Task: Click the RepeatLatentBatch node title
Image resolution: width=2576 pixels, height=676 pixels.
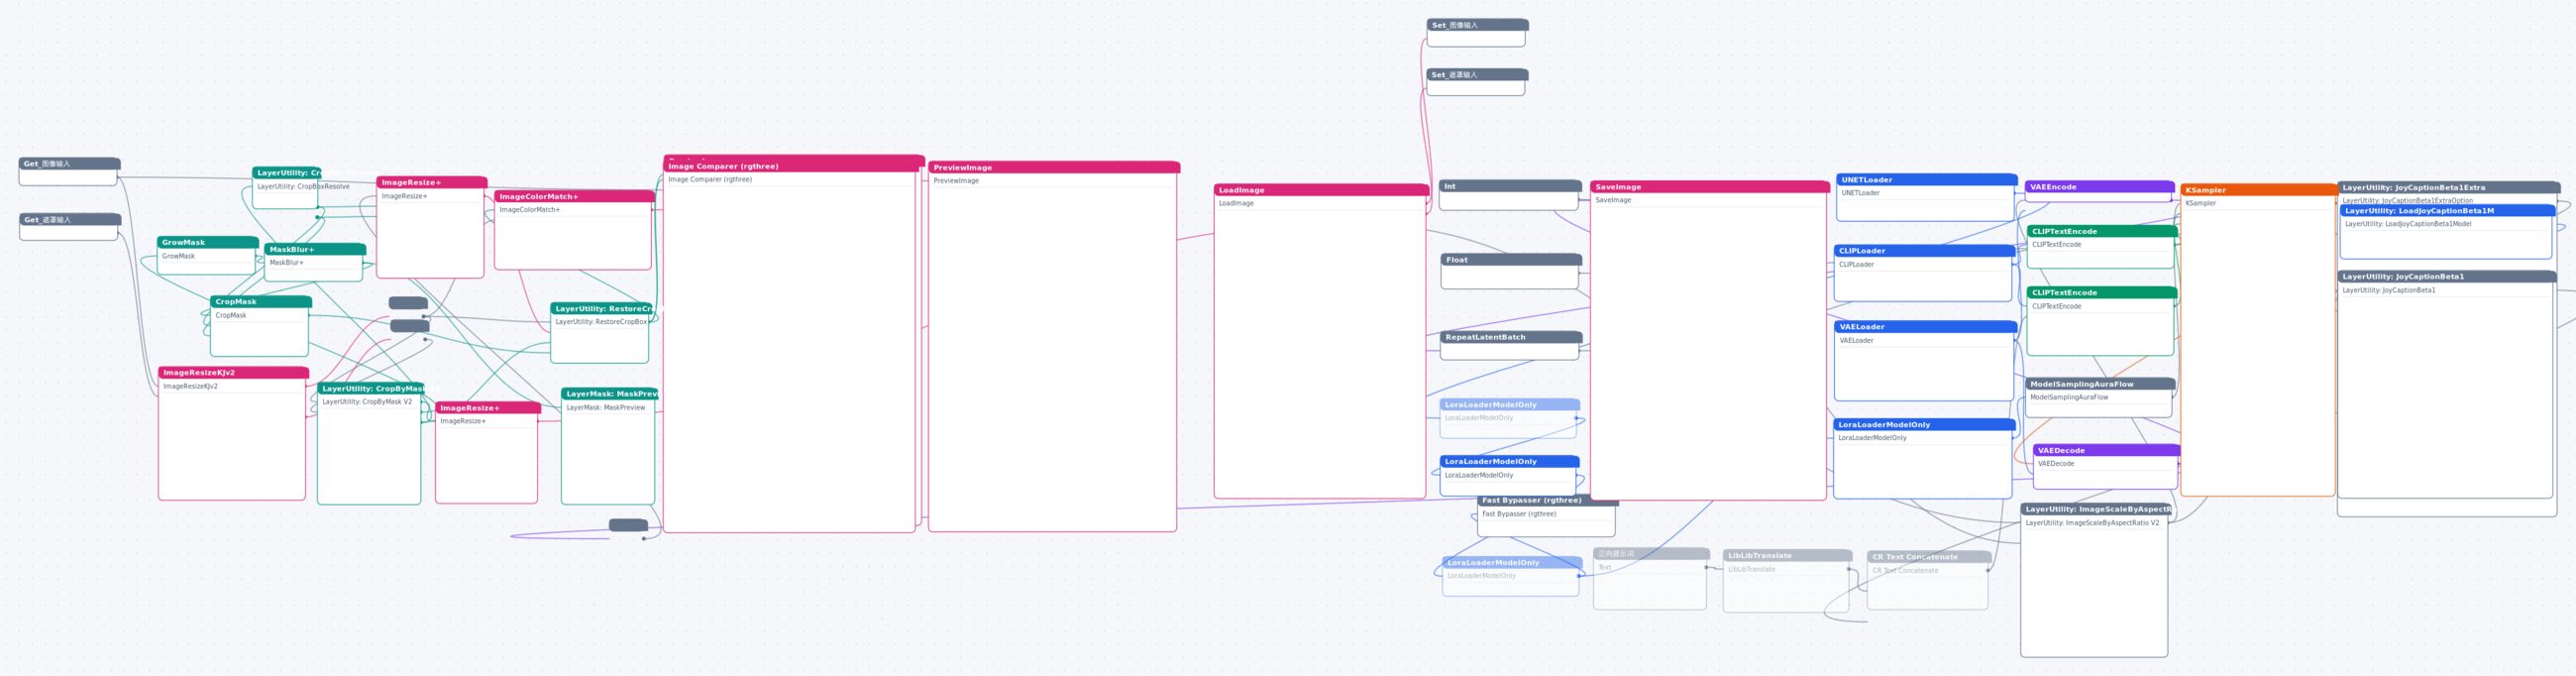Action: click(x=1511, y=337)
